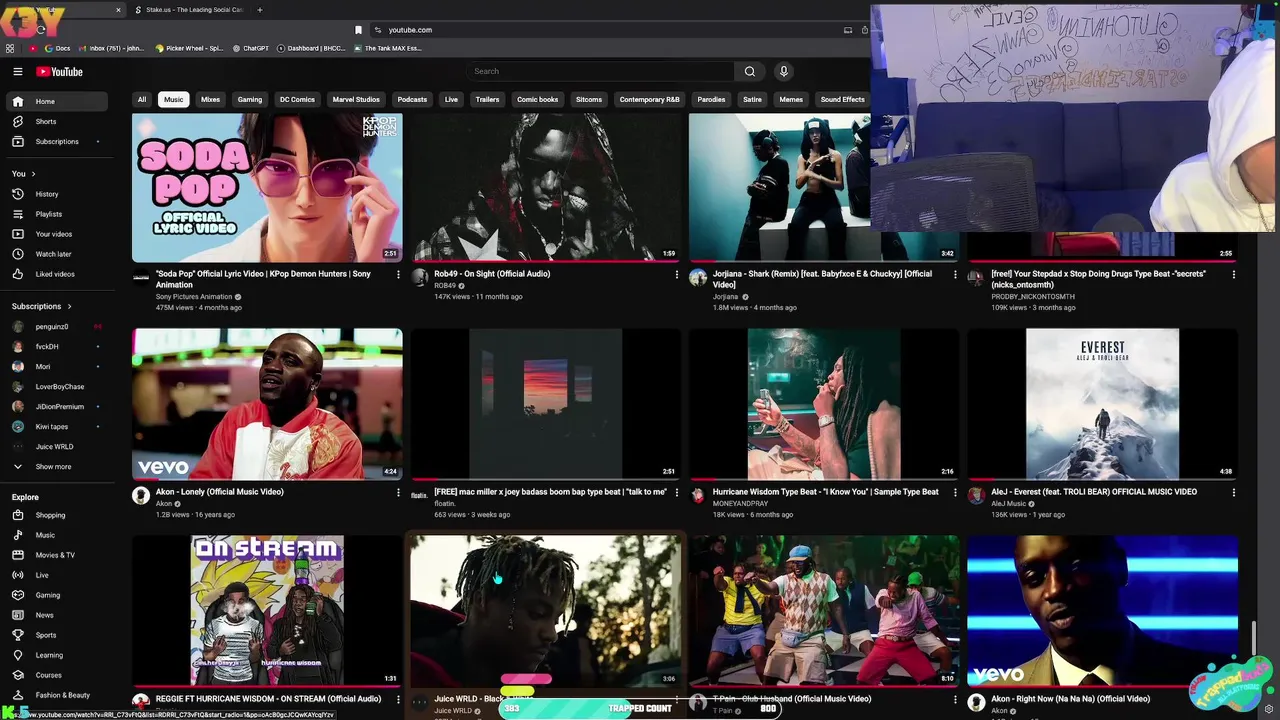The image size is (1280, 720).
Task: Select the All filter chip
Action: [142, 99]
